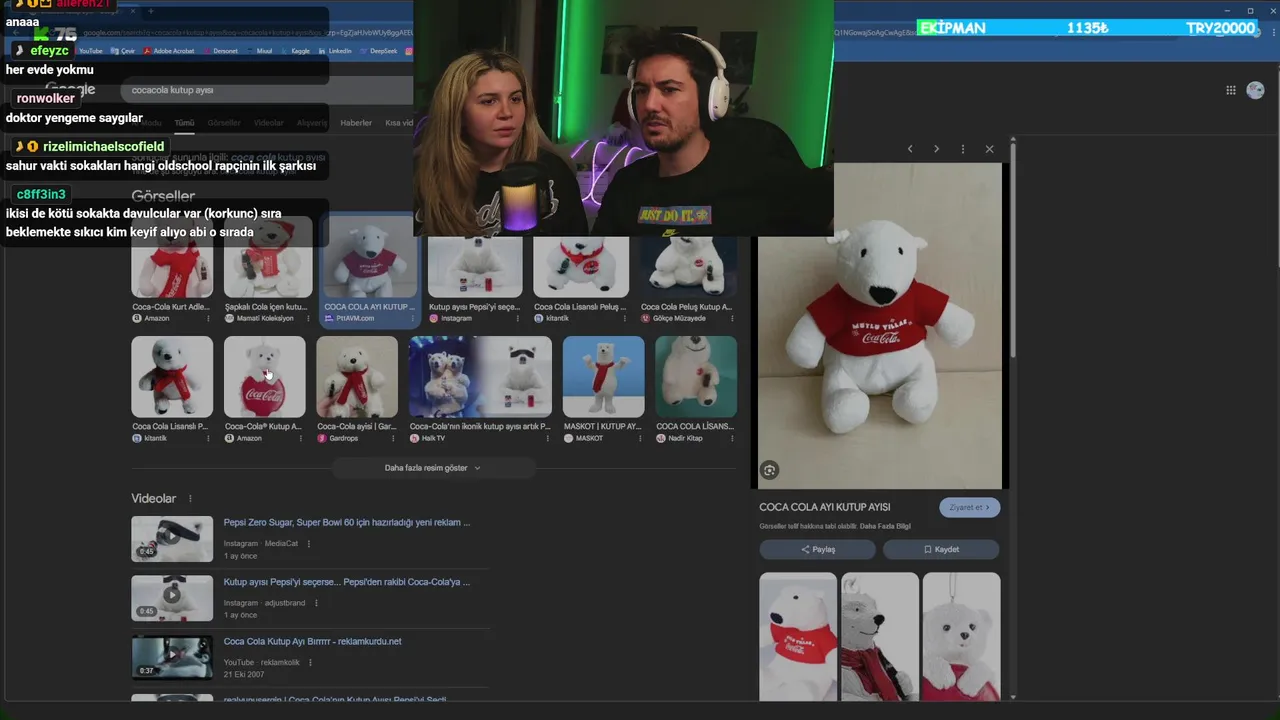Open the Dersonet bookmark
Screen dimensions: 1280x720
click(221, 50)
